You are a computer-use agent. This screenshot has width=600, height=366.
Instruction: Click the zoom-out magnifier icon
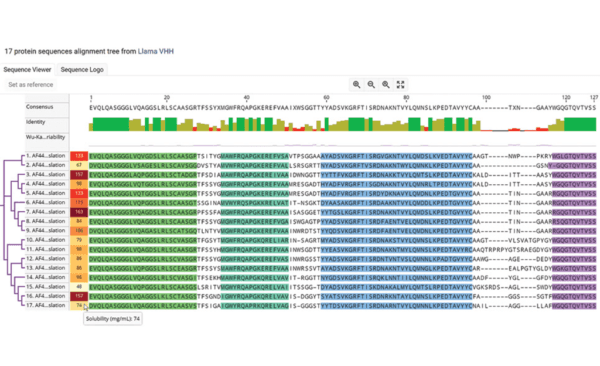(x=371, y=85)
